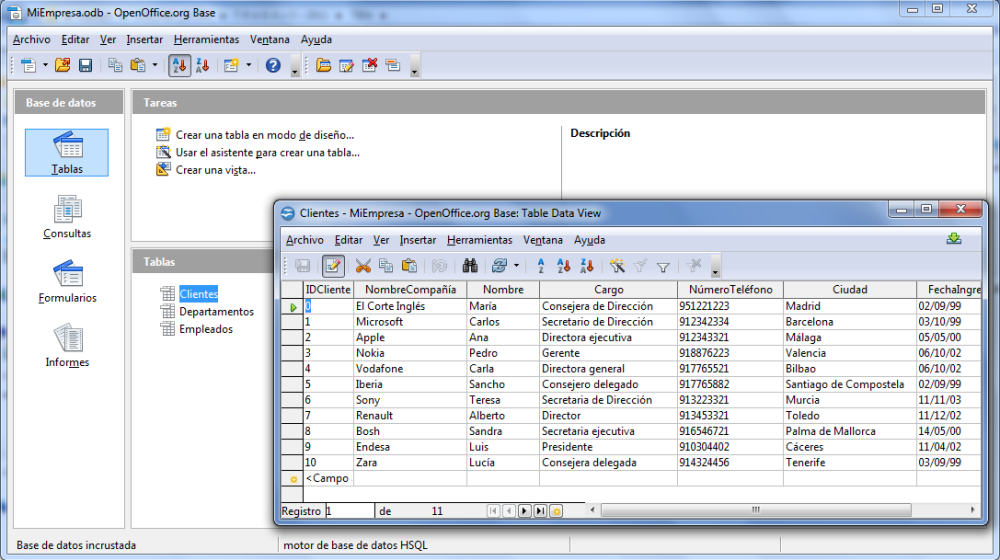This screenshot has height=560, width=1000.
Task: Select Empleados table in list
Action: (206, 329)
